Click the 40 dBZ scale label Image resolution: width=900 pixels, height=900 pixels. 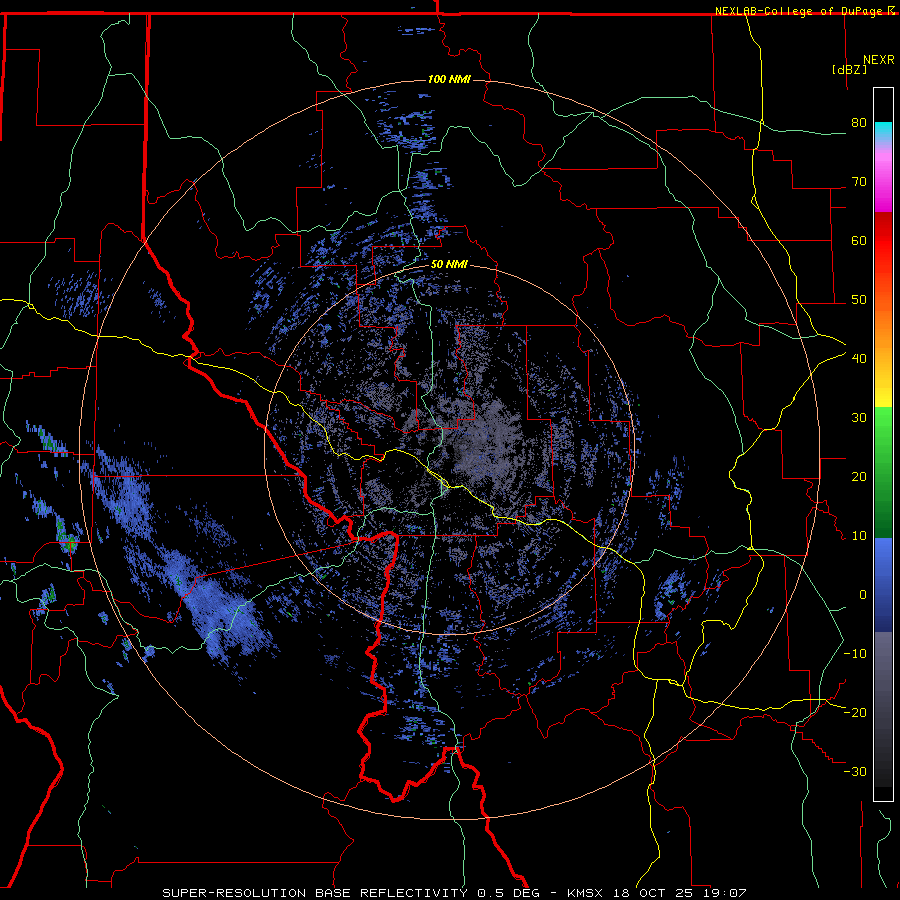tap(859, 358)
